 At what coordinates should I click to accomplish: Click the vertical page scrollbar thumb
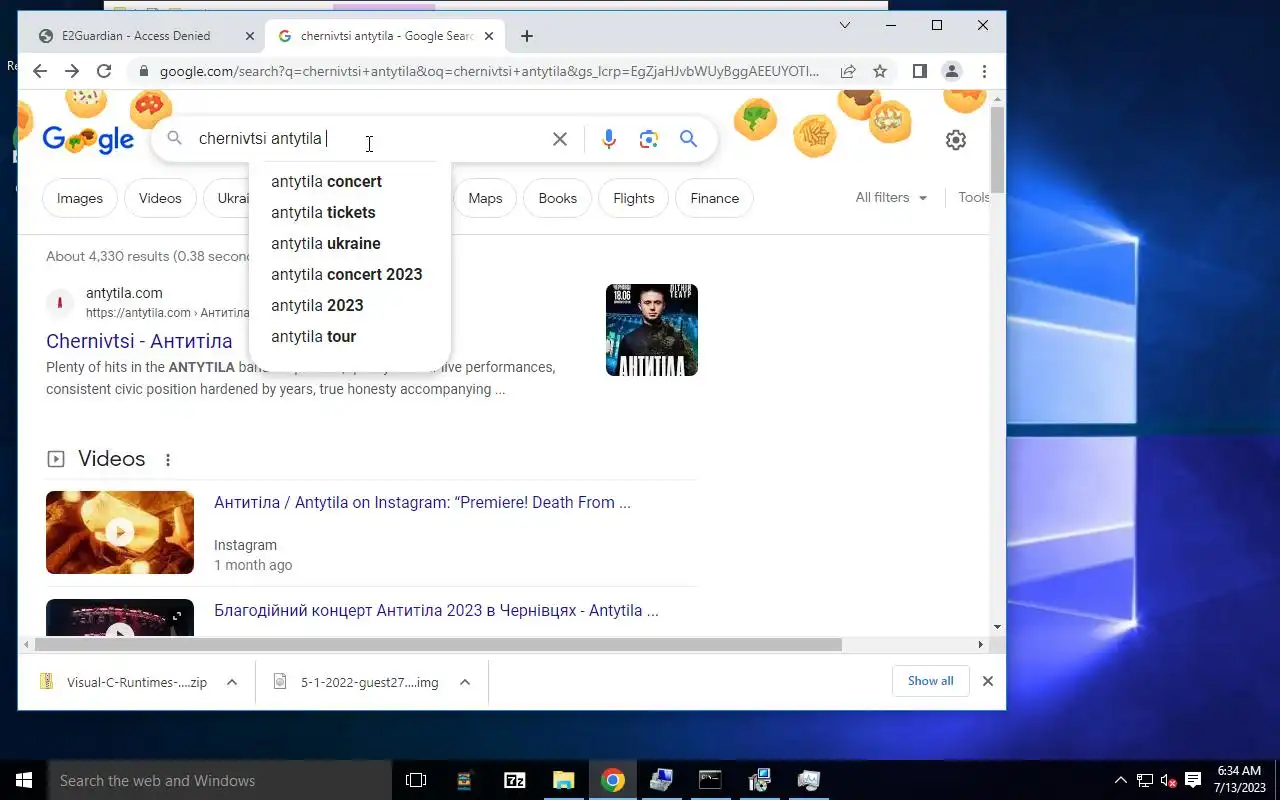tap(997, 148)
